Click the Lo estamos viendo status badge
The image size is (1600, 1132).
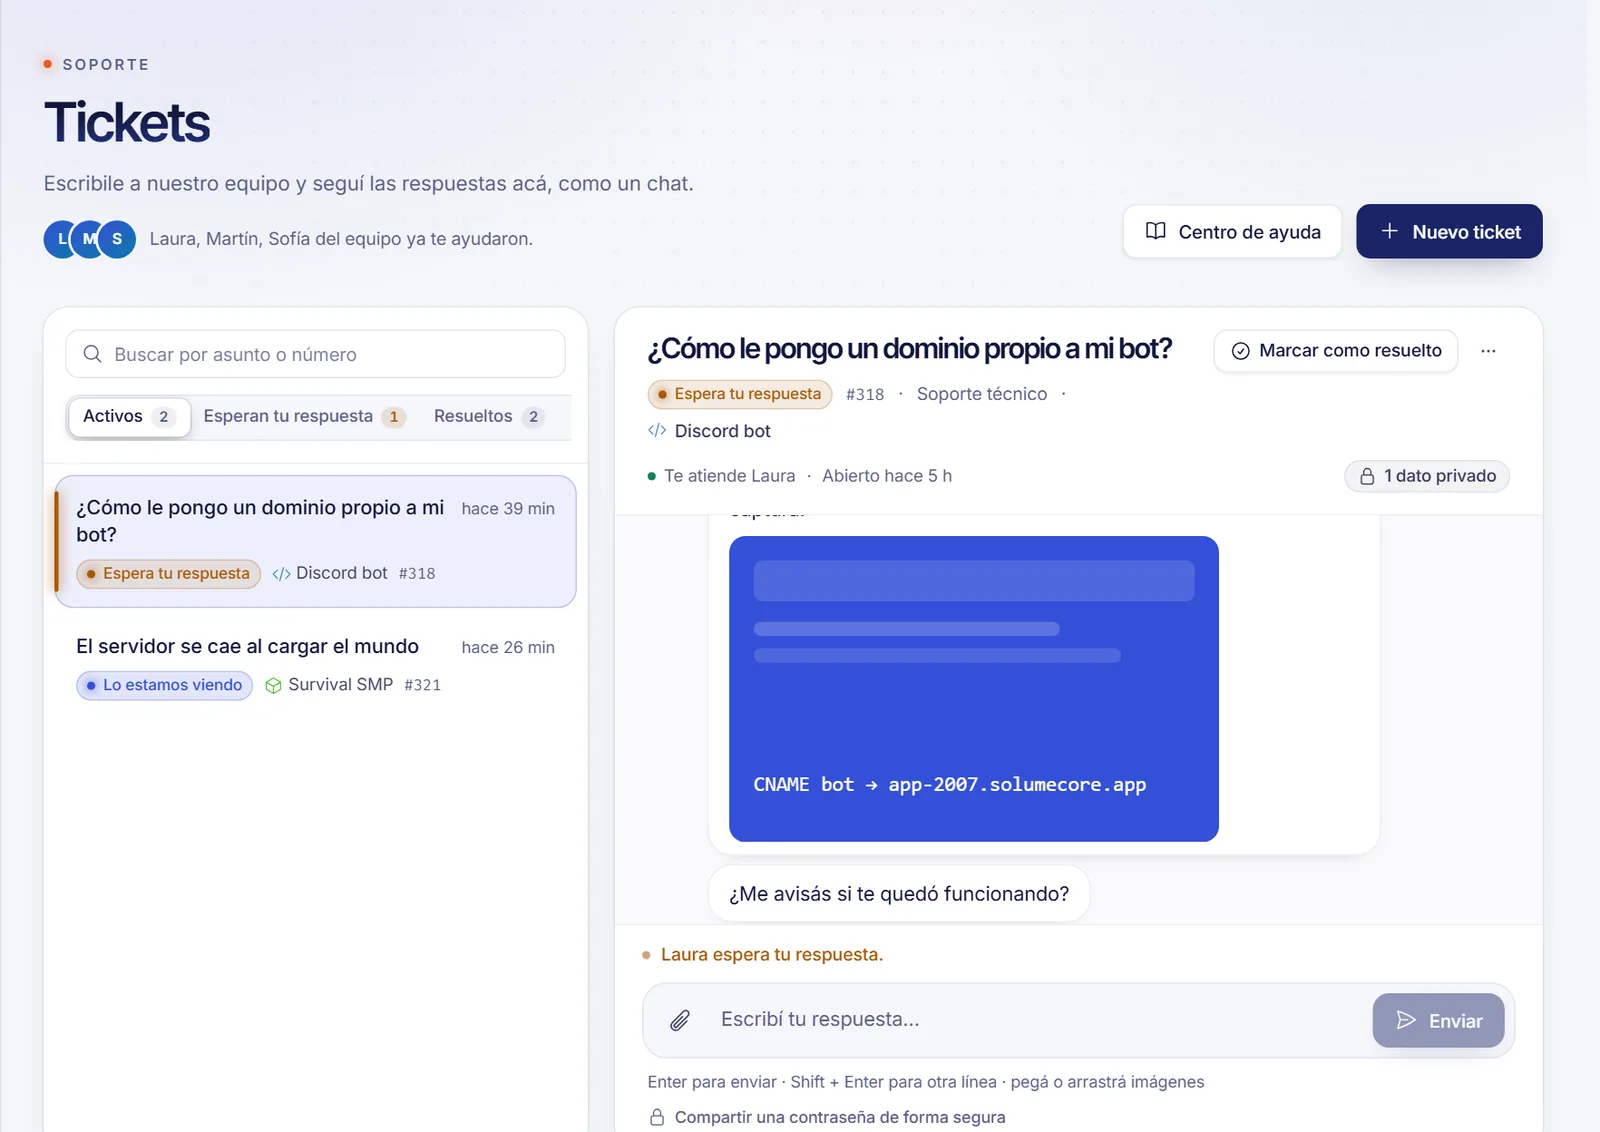pos(164,685)
